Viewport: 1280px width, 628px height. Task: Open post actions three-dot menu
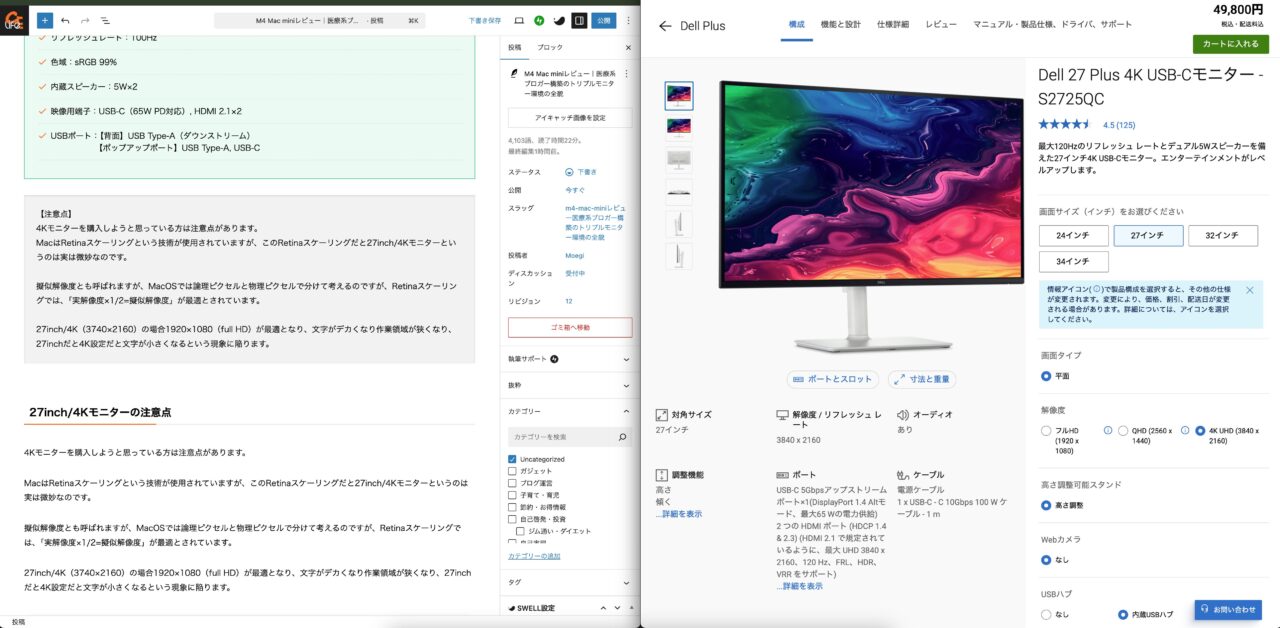pyautogui.click(x=628, y=73)
